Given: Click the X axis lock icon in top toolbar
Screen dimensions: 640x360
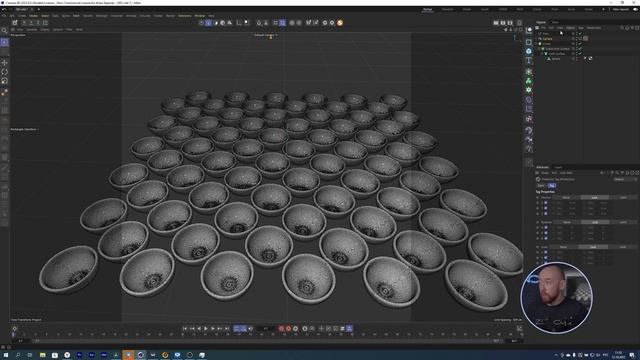Looking at the screenshot, I should 24,23.
